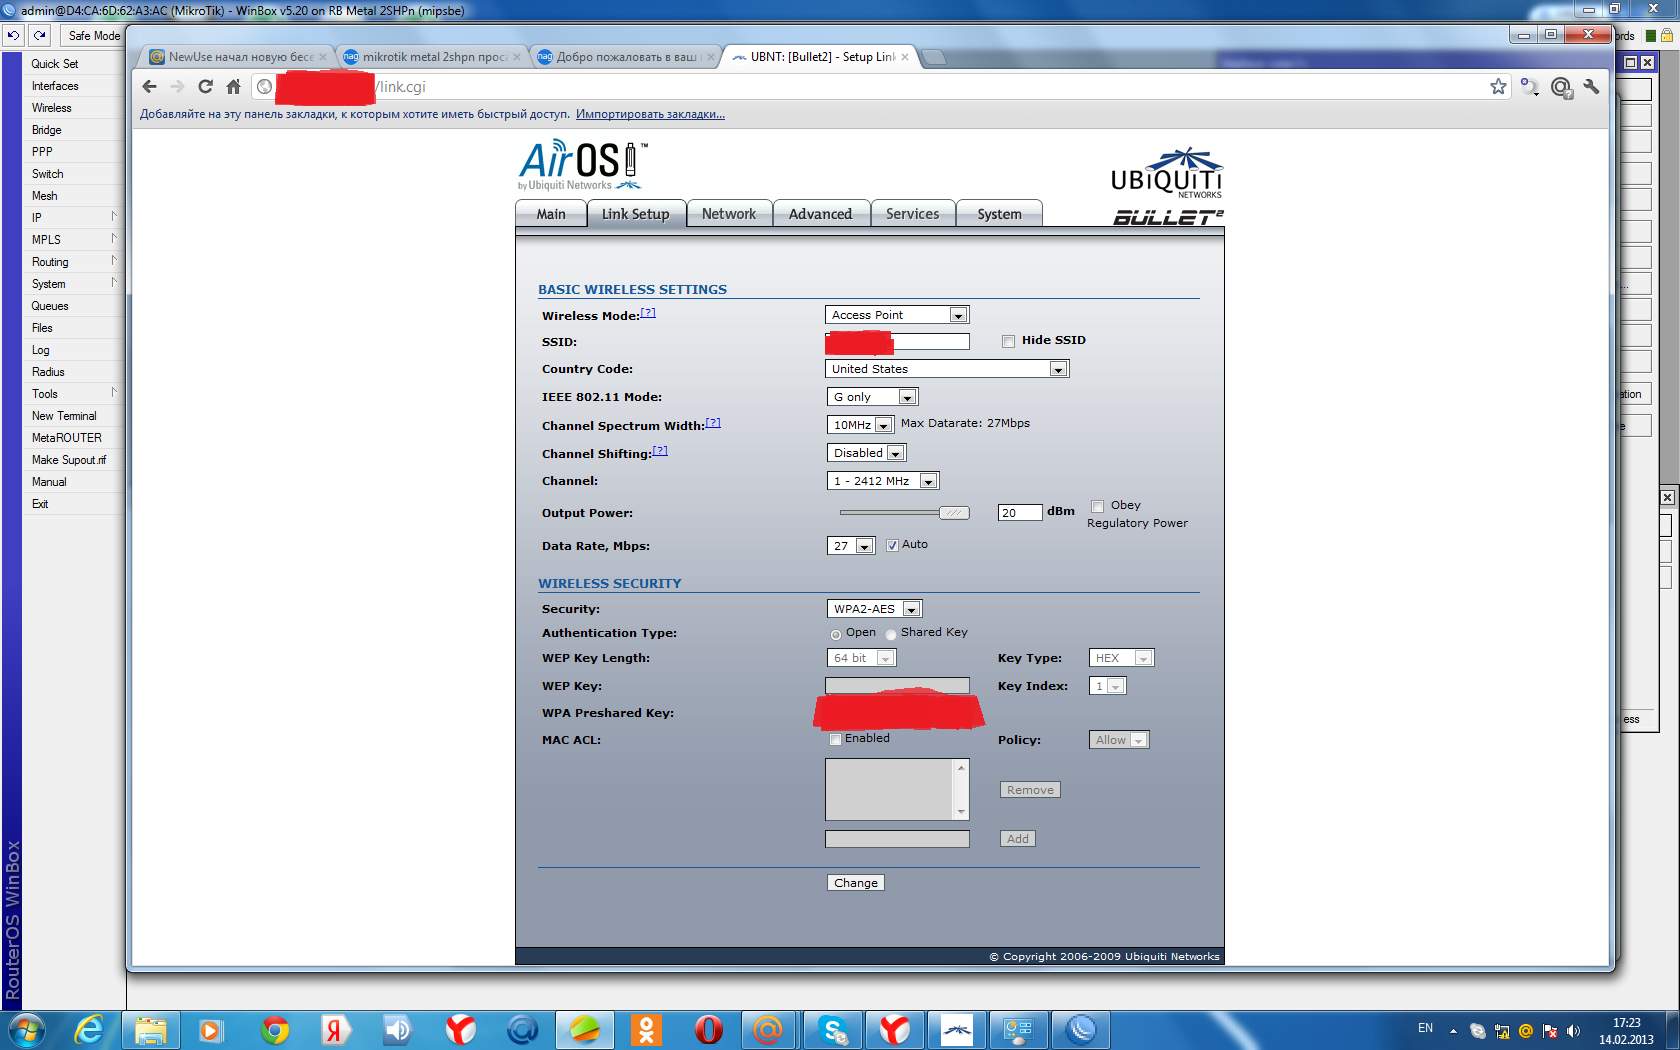
Task: Open Windows Explorer folder in taskbar
Action: 151,1030
